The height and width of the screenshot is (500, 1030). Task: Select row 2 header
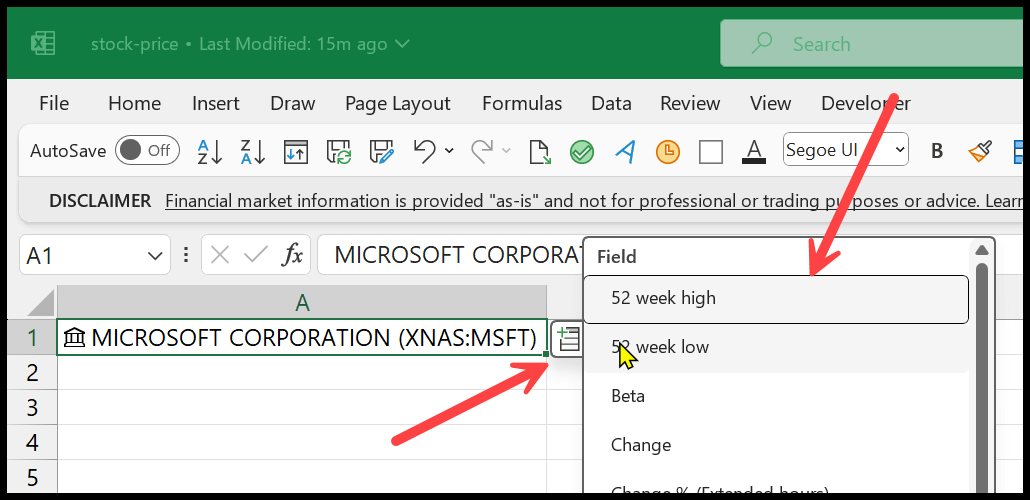[x=32, y=373]
